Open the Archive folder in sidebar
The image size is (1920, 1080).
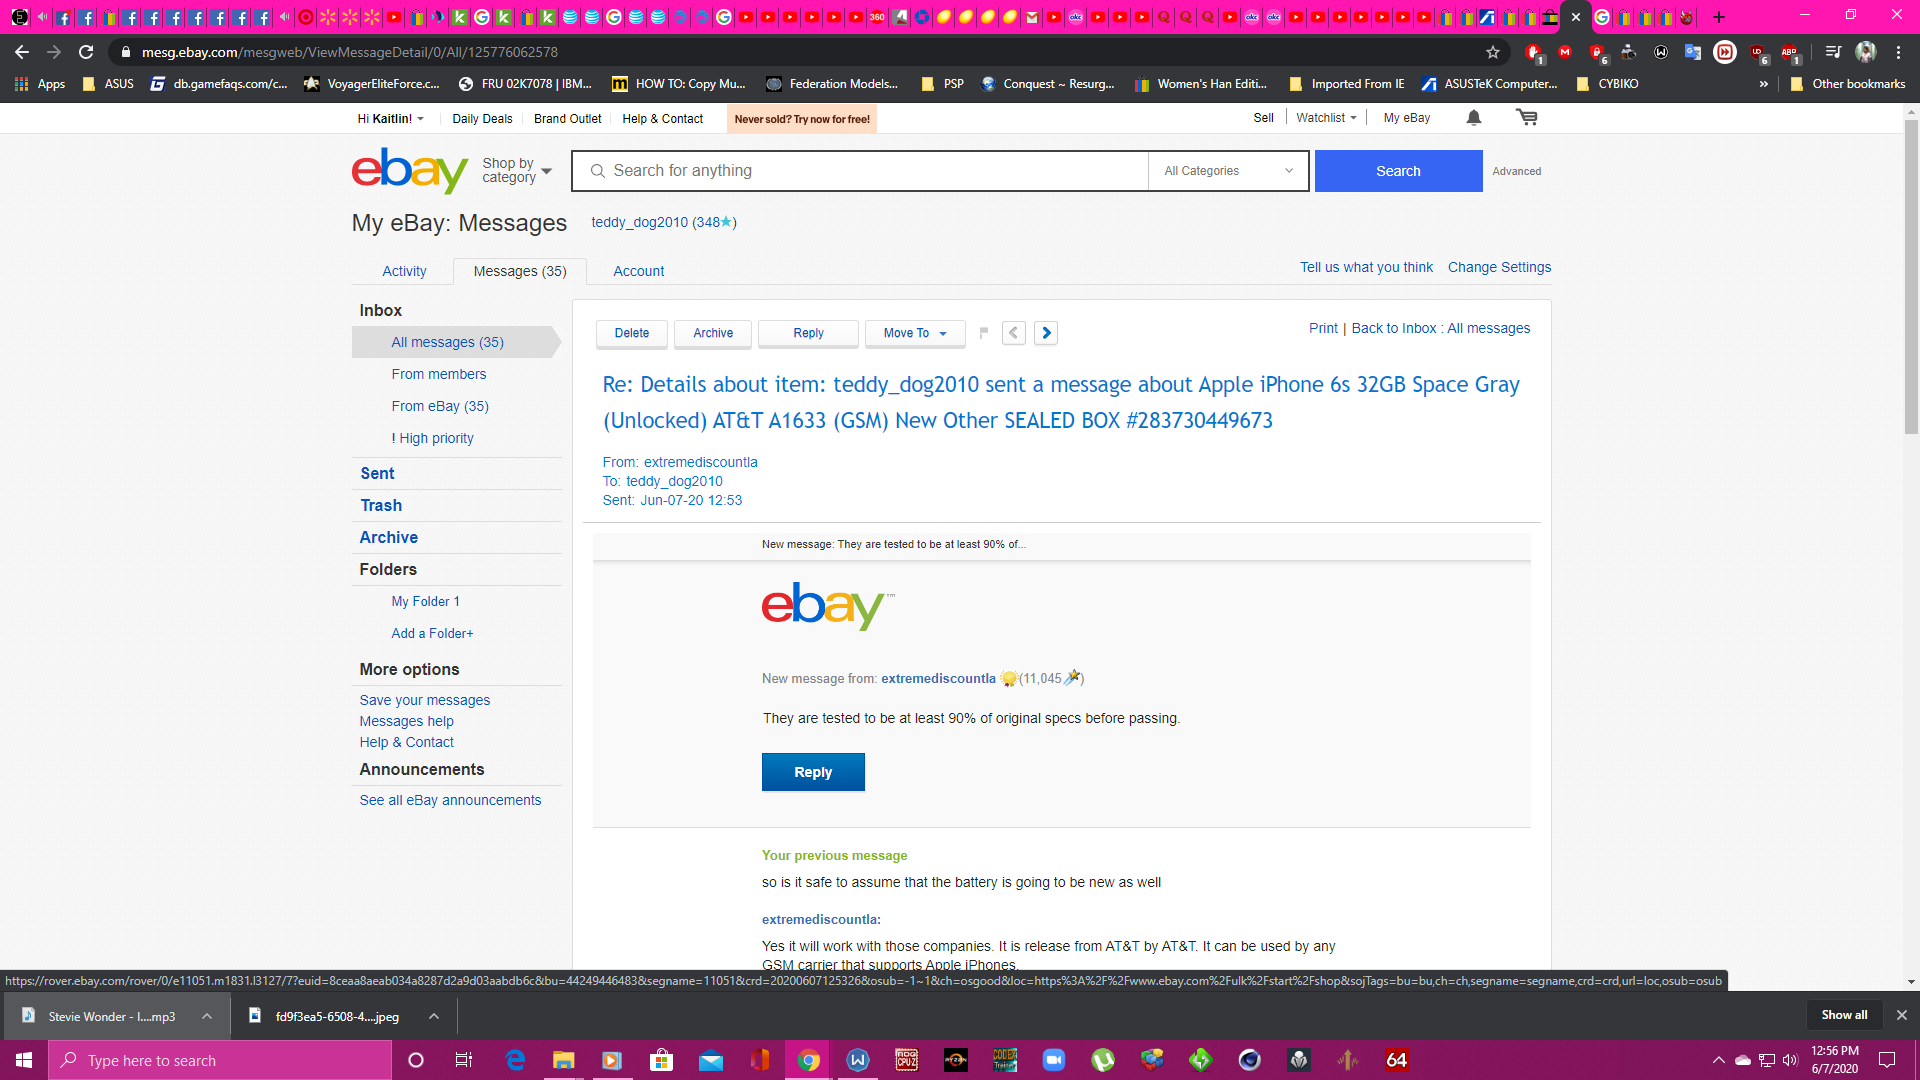[388, 538]
